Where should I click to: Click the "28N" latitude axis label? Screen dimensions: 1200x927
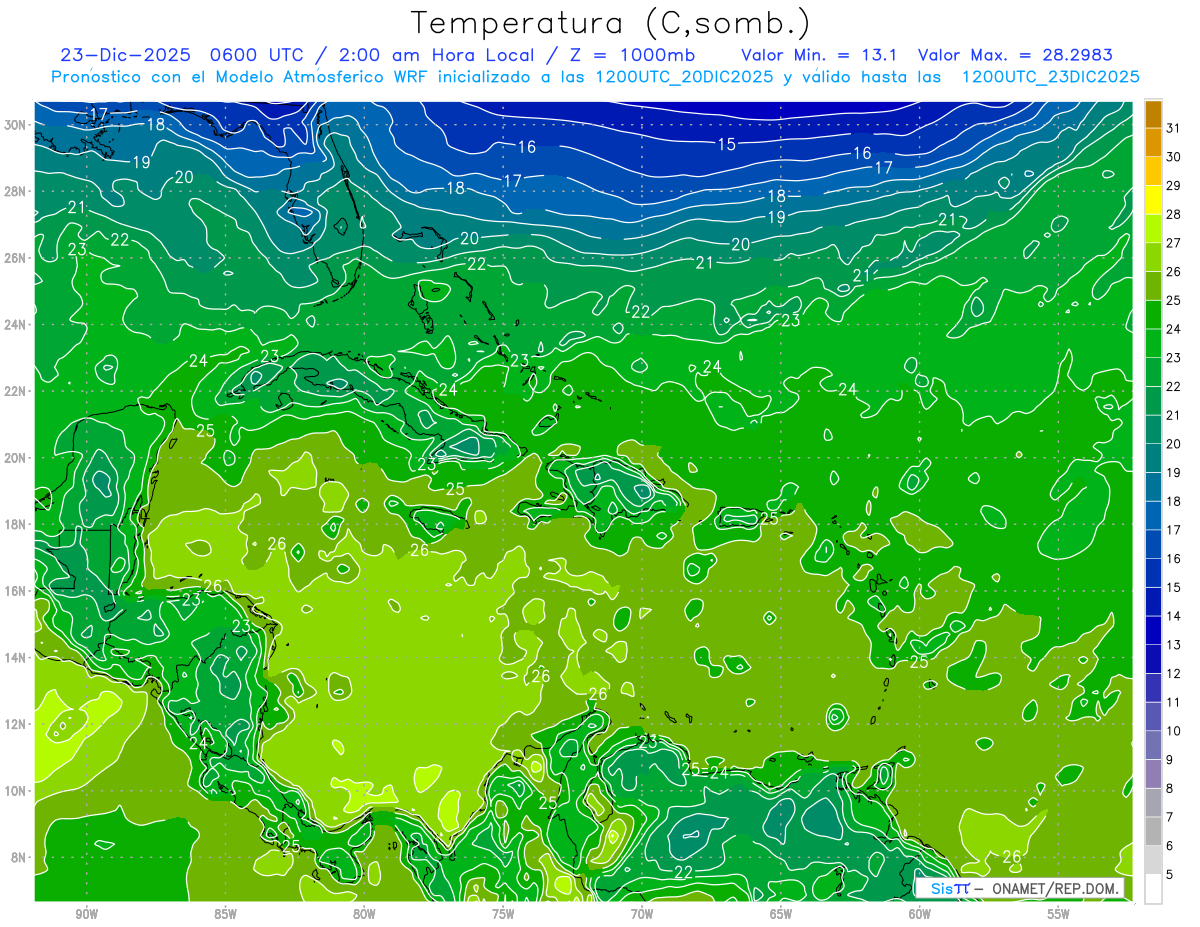point(17,191)
